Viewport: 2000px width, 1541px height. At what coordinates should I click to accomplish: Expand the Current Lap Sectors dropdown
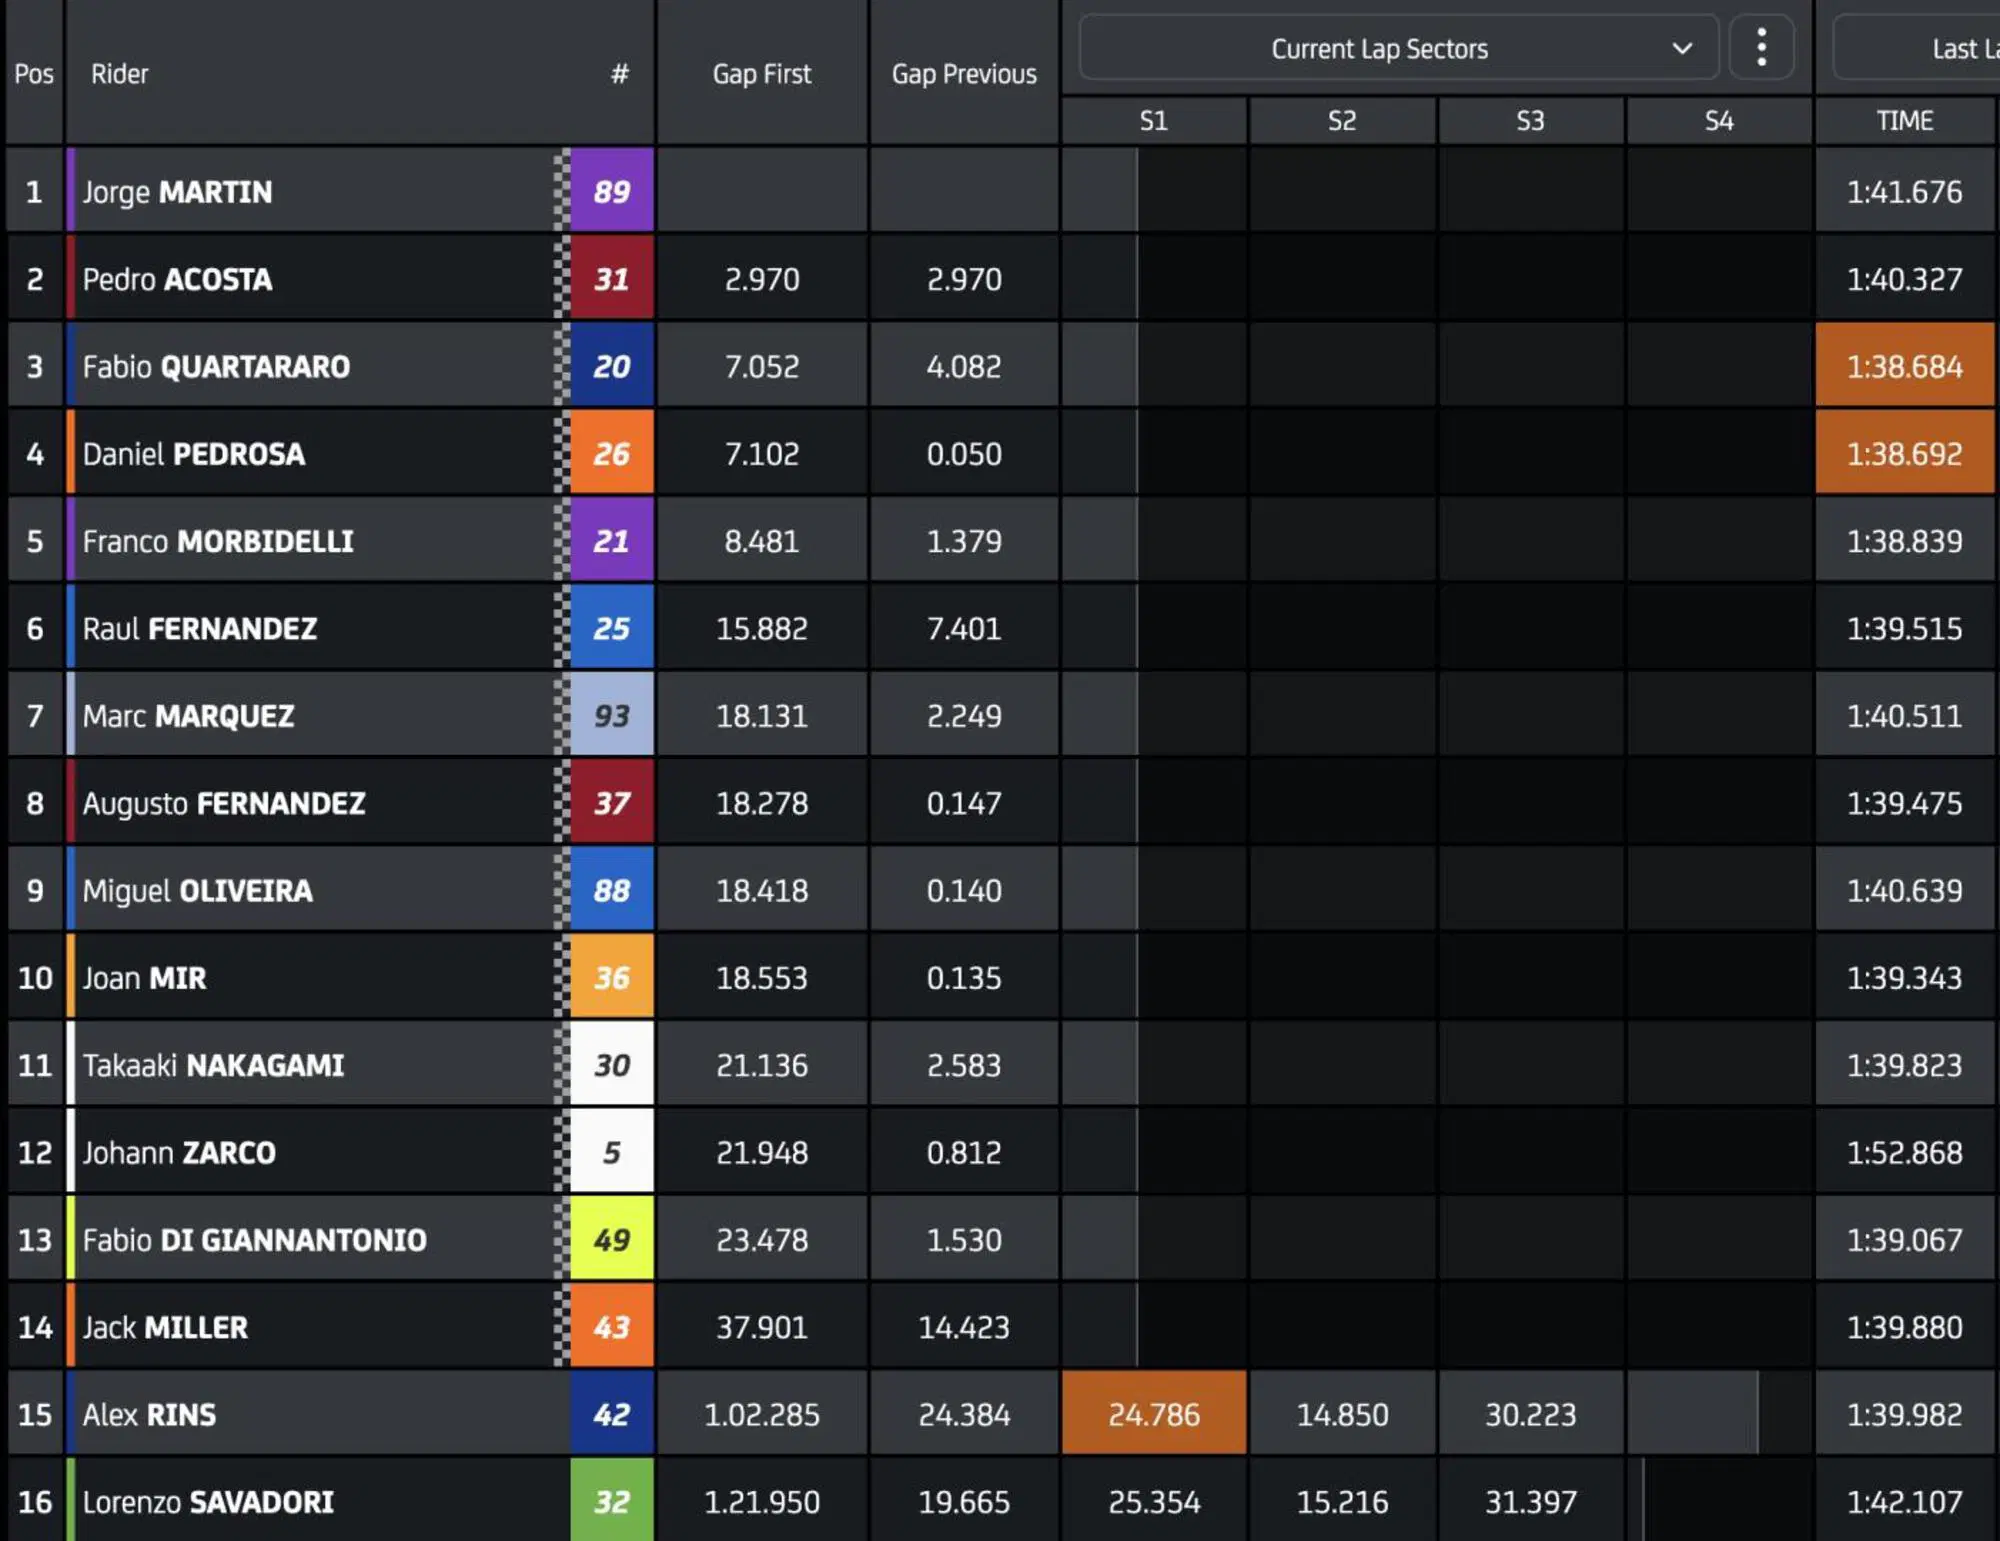(1378, 49)
